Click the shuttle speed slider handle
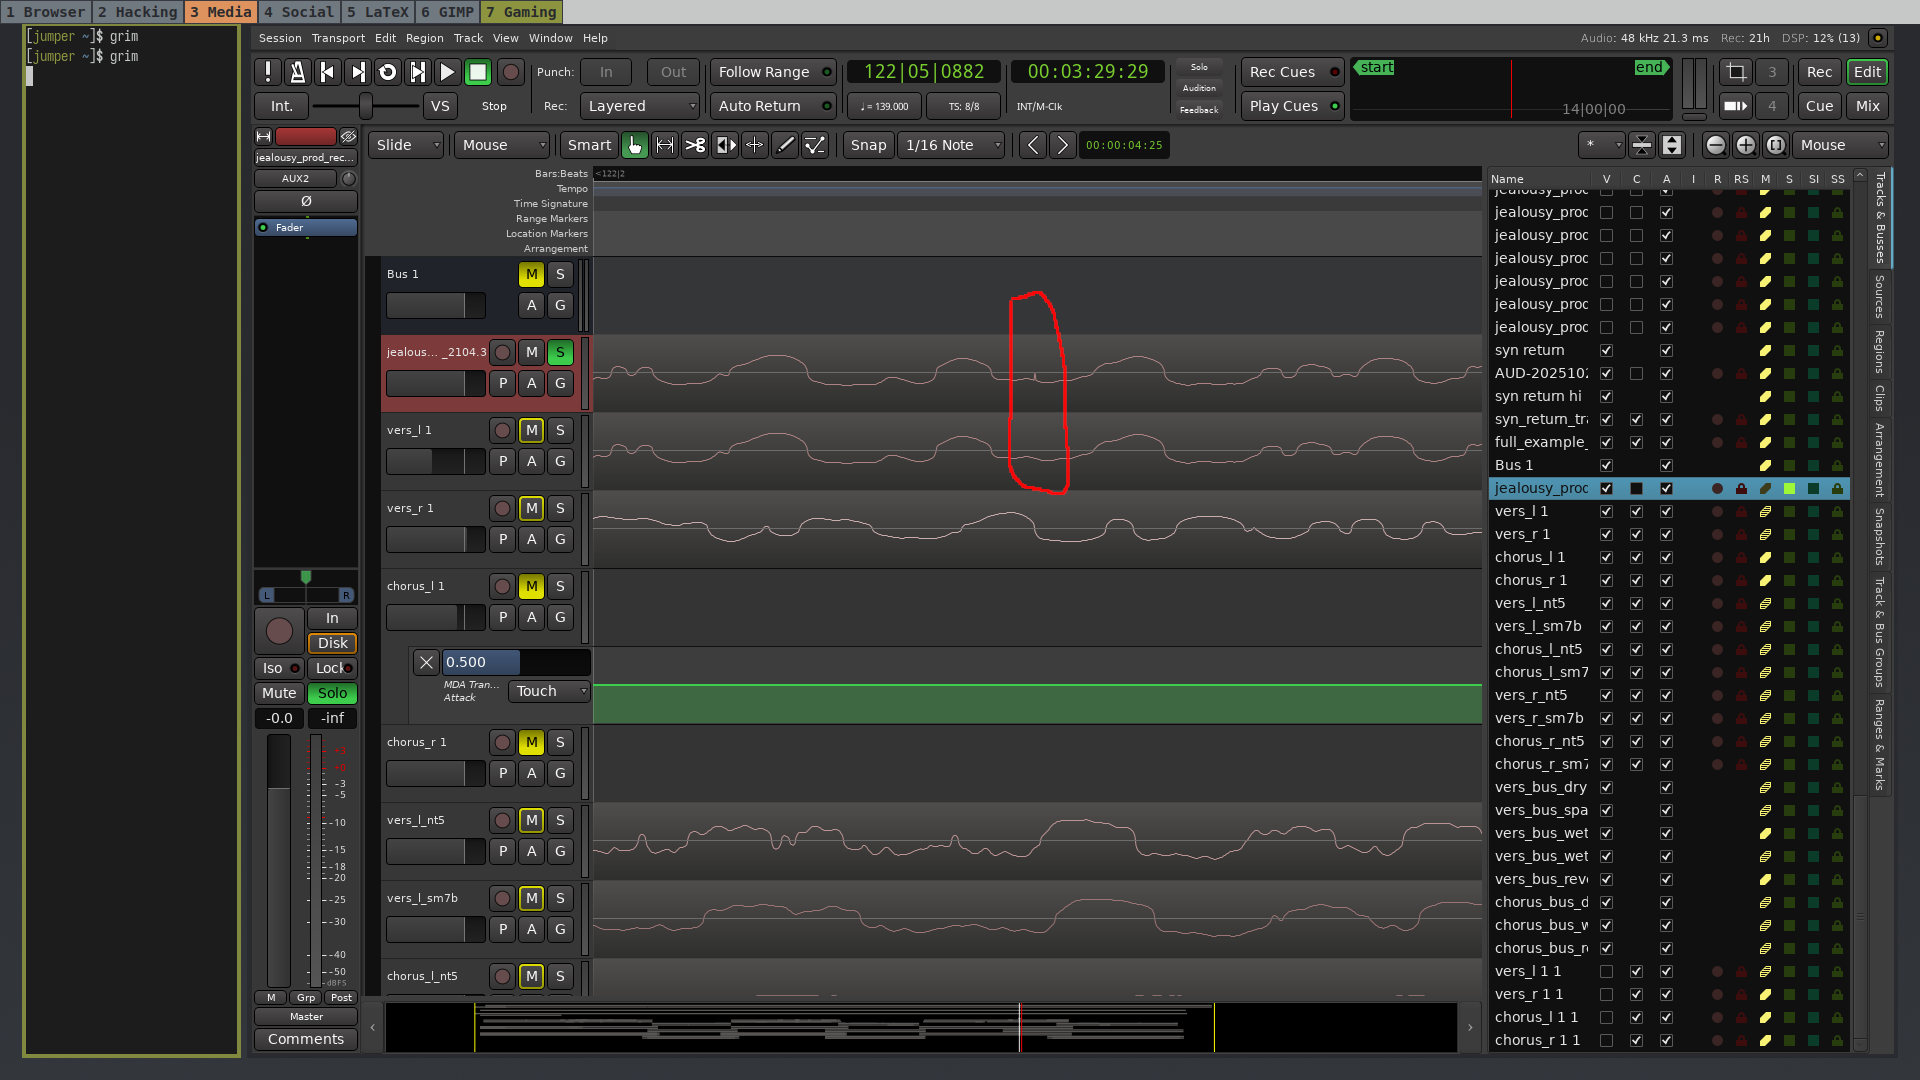 pyautogui.click(x=366, y=106)
